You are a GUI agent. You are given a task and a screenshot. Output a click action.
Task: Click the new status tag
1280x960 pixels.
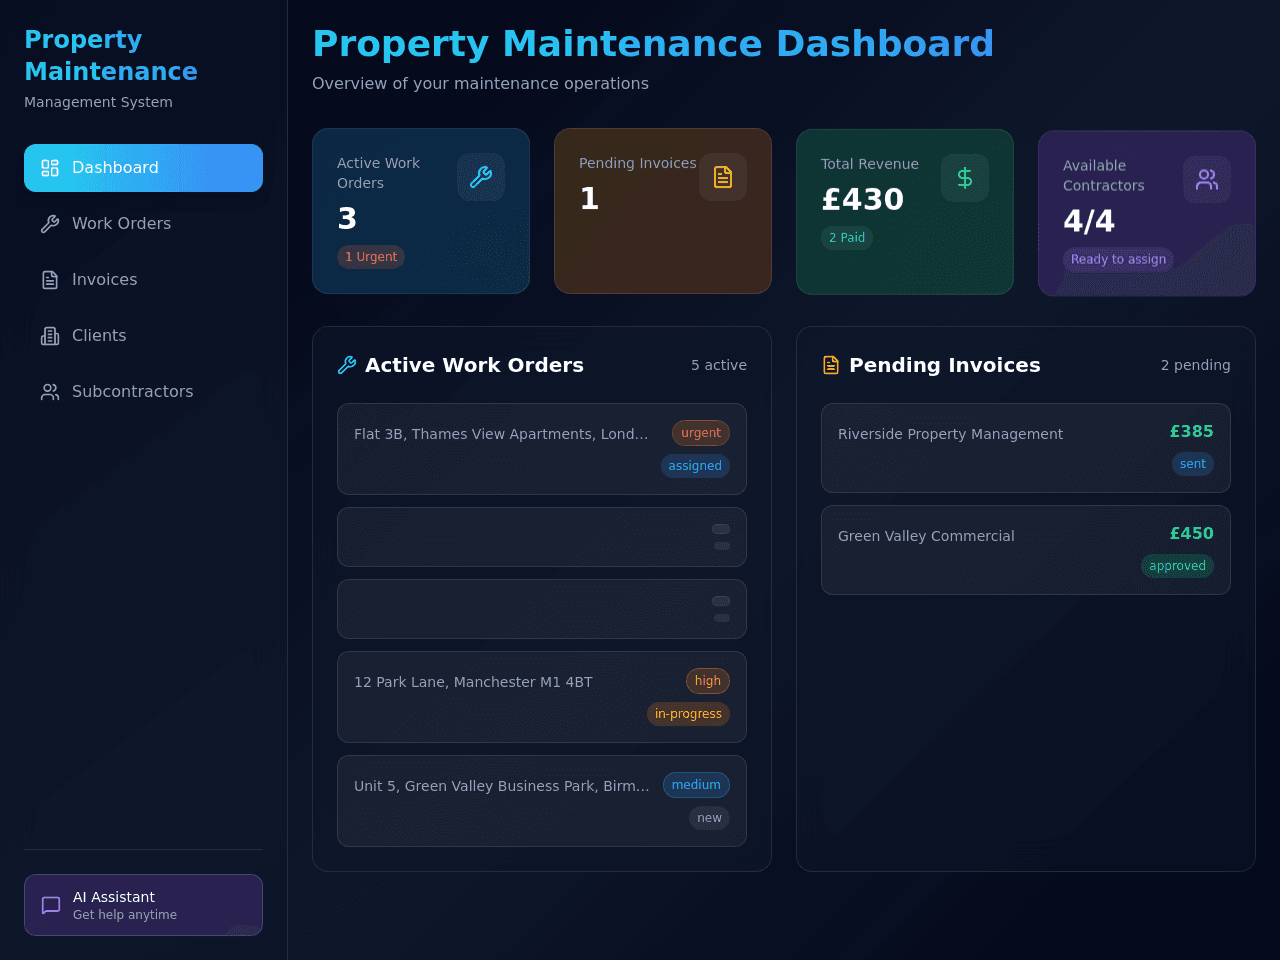point(709,818)
